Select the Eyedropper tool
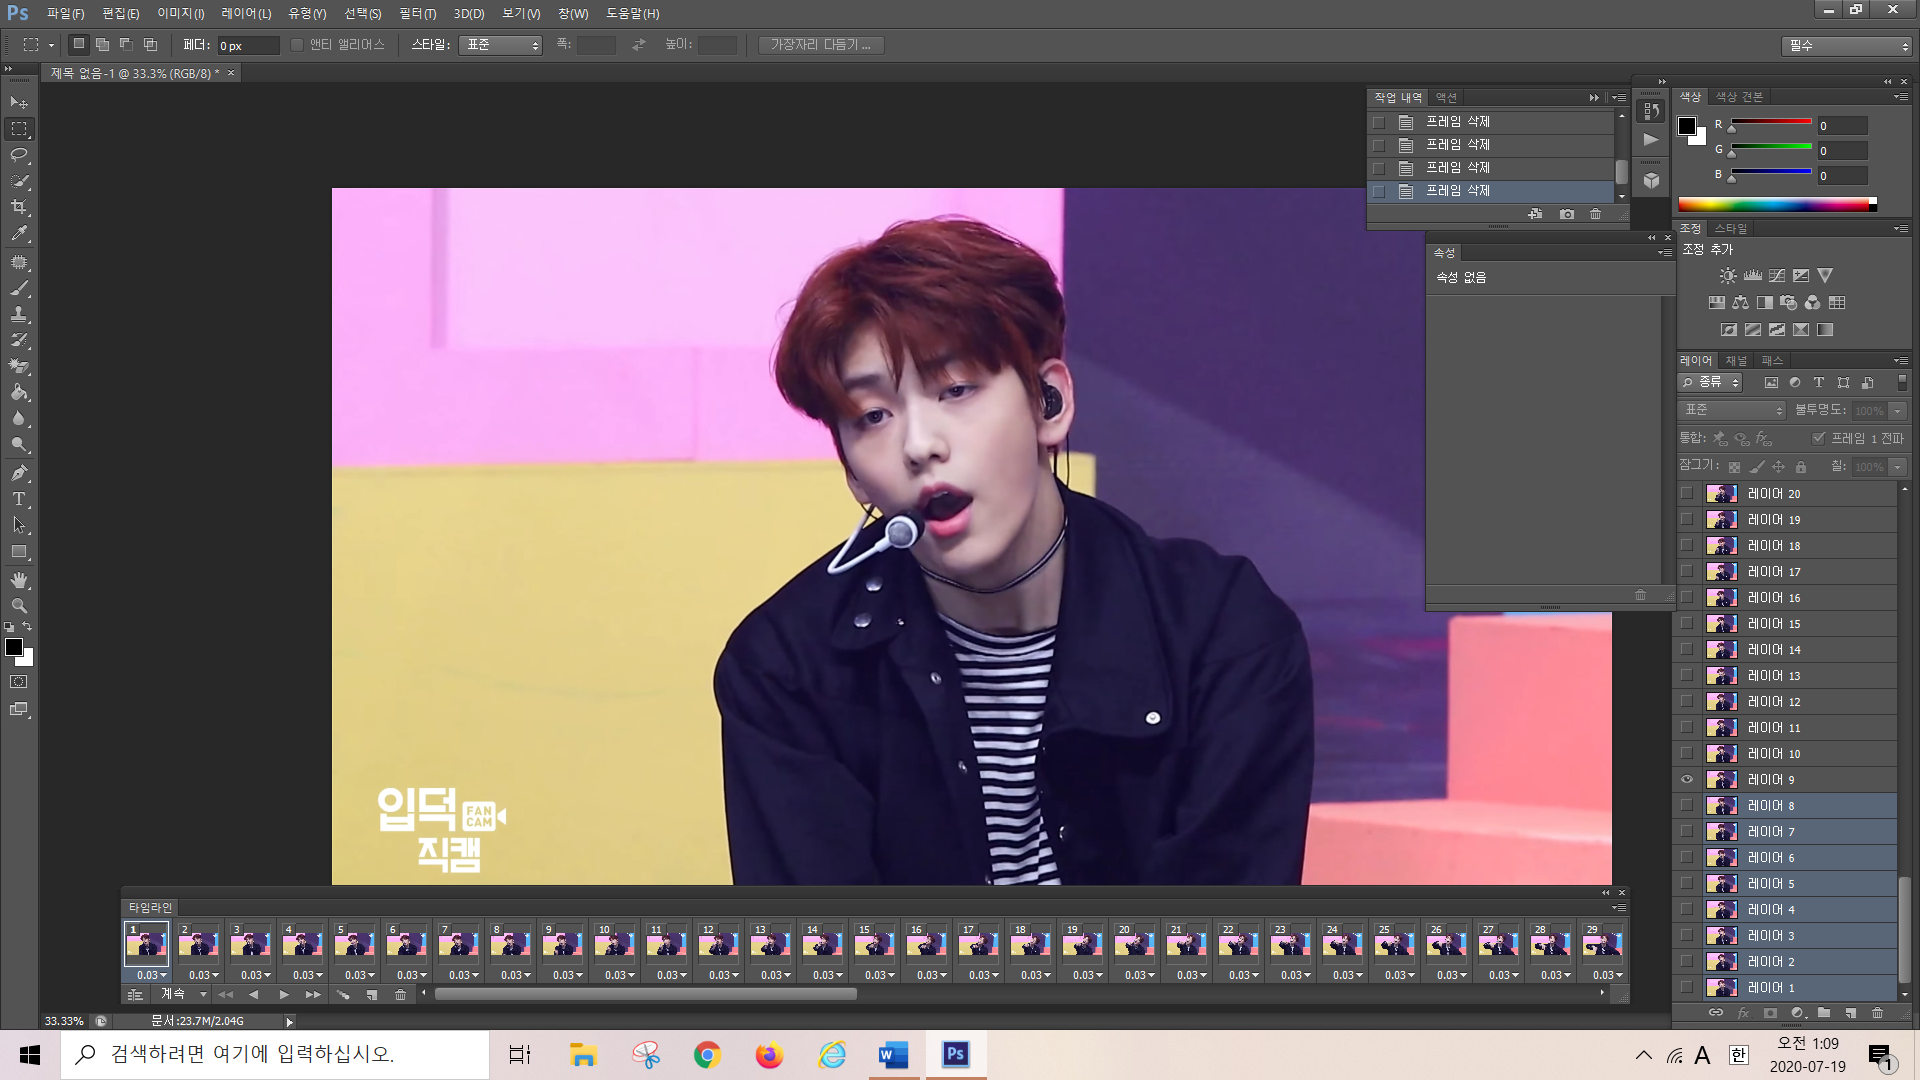 tap(19, 234)
